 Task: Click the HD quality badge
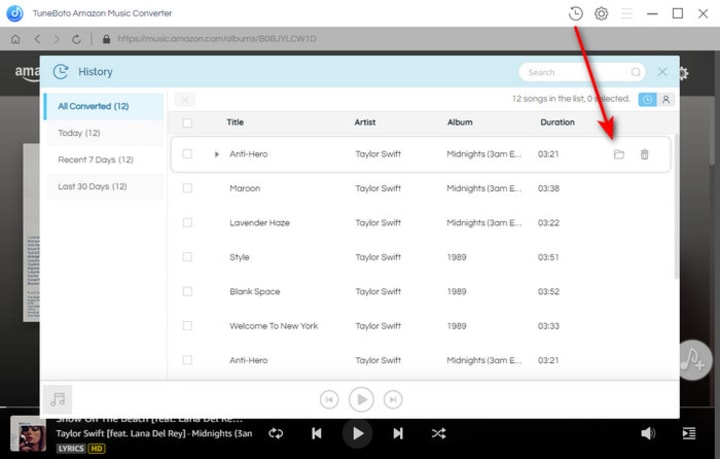(x=96, y=448)
